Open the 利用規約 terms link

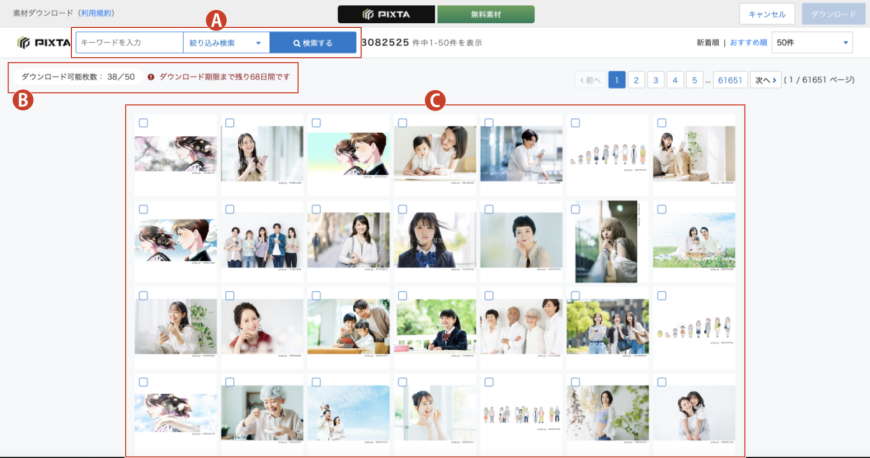point(95,13)
